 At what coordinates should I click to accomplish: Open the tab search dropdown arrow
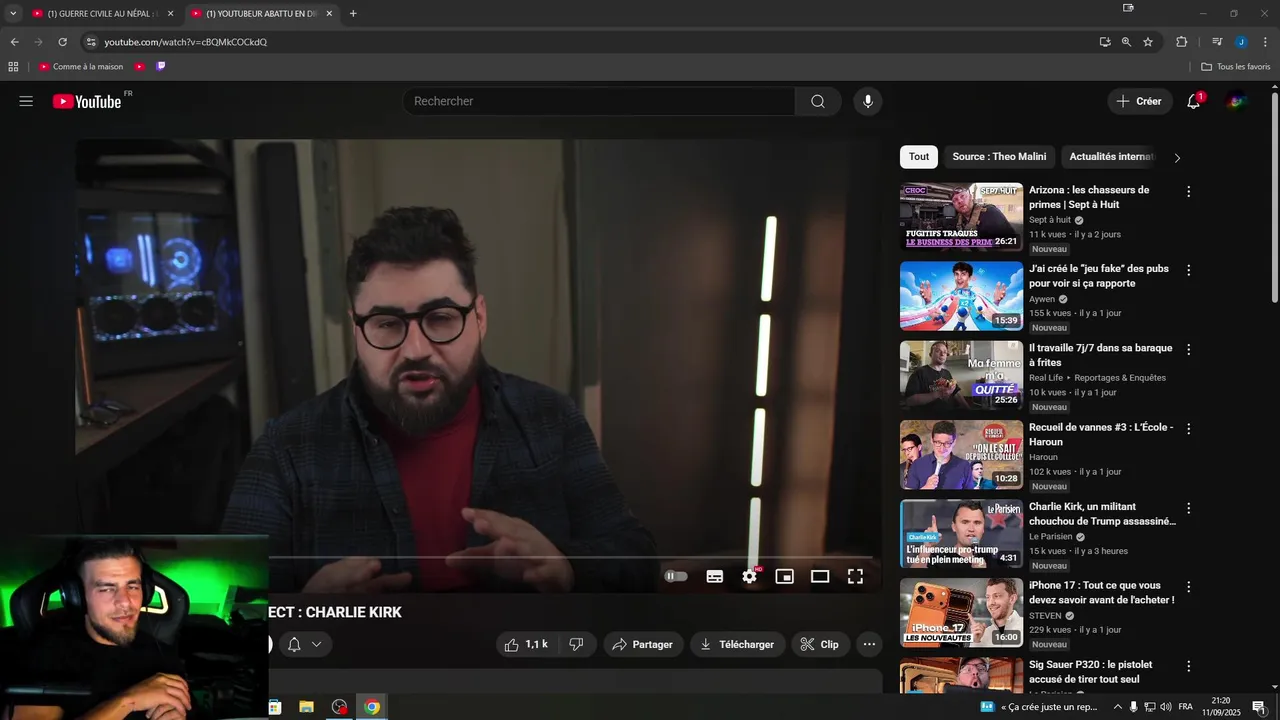(13, 14)
